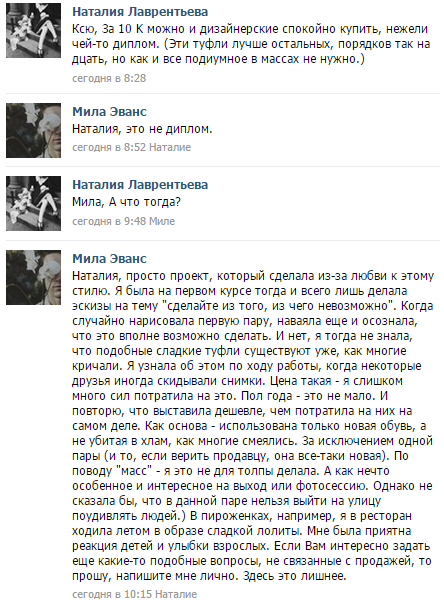
Task: Open Наталия Лаврентьева's avatar on the 8:28 comment
Action: [33, 30]
